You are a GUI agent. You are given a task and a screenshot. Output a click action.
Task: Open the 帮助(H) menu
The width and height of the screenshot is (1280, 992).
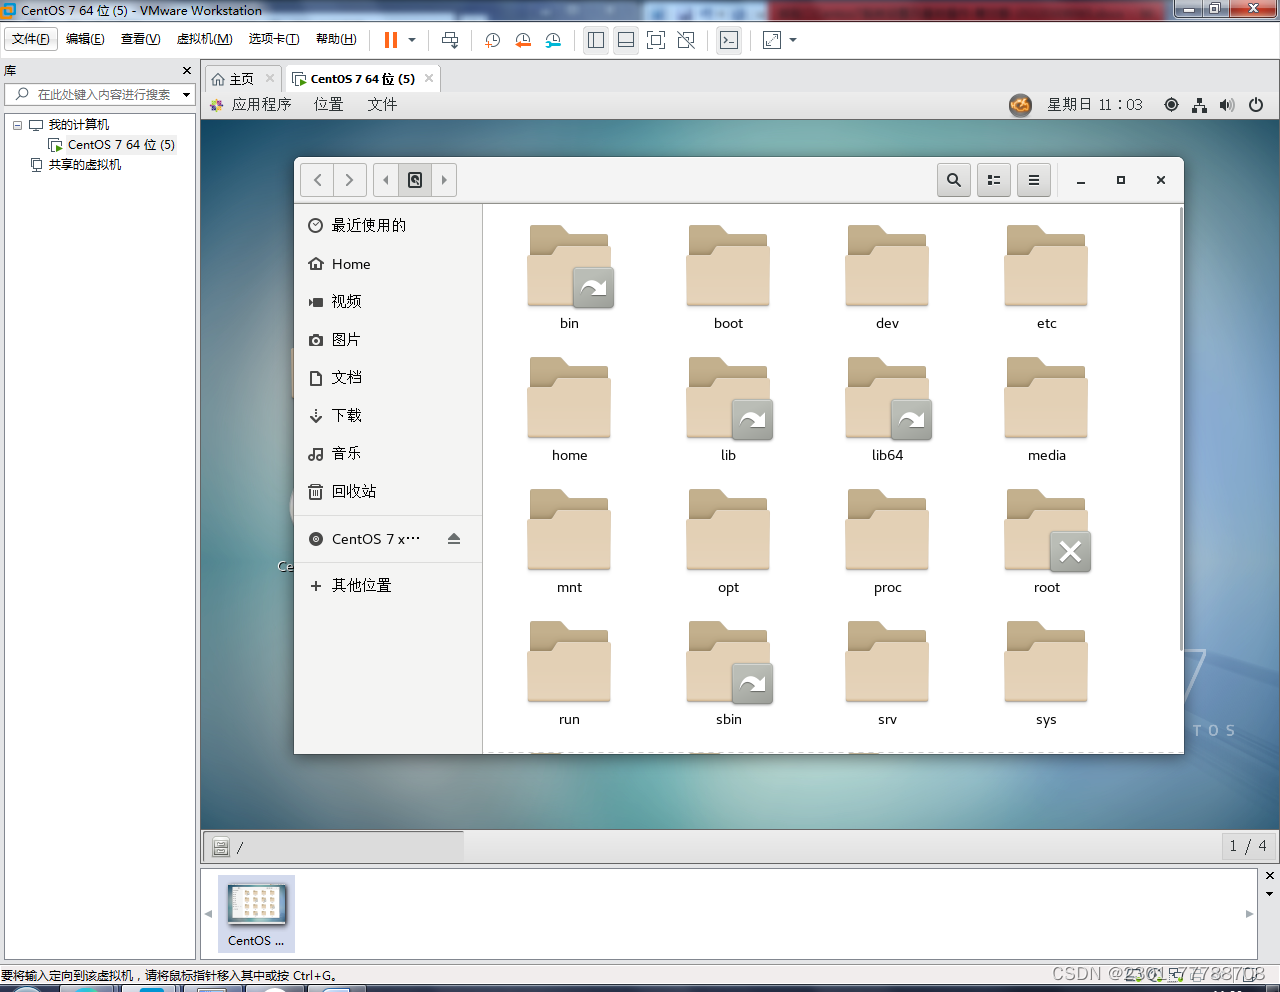coord(336,39)
